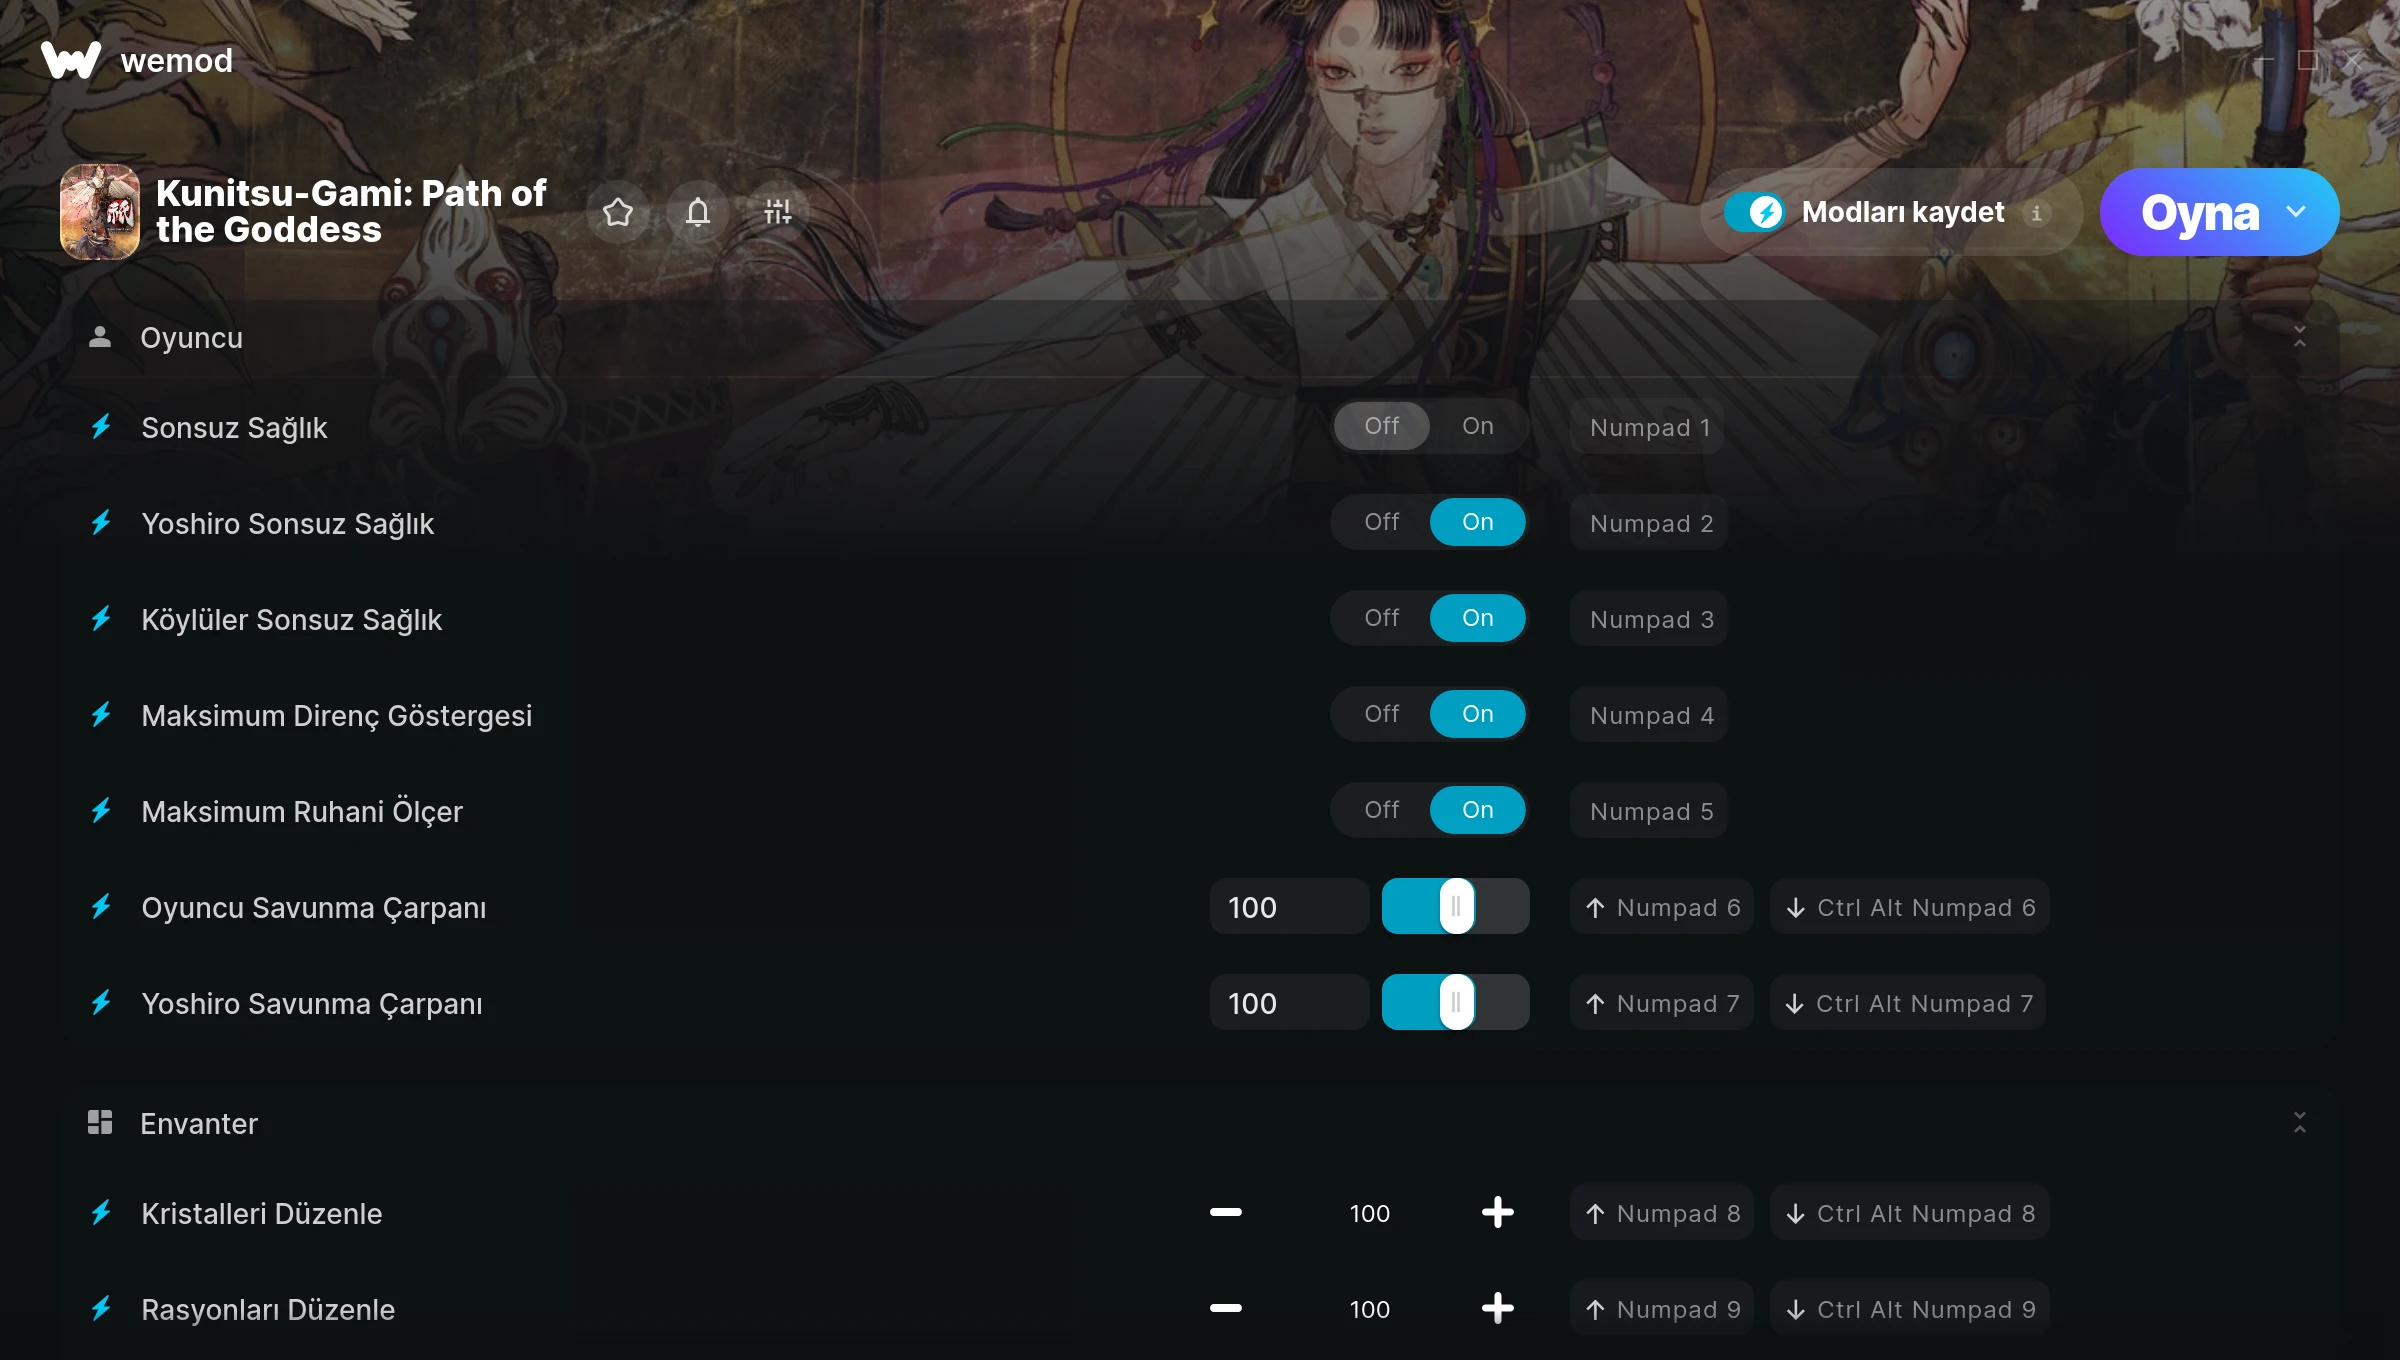Increase Kristalleri Düzenle with plus icon
This screenshot has height=1360, width=2400.
[x=1497, y=1212]
